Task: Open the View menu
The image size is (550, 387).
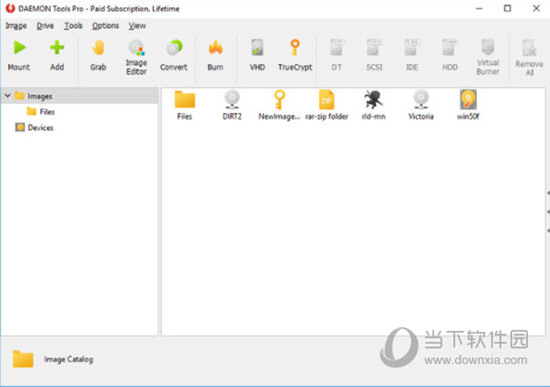Action: (137, 26)
